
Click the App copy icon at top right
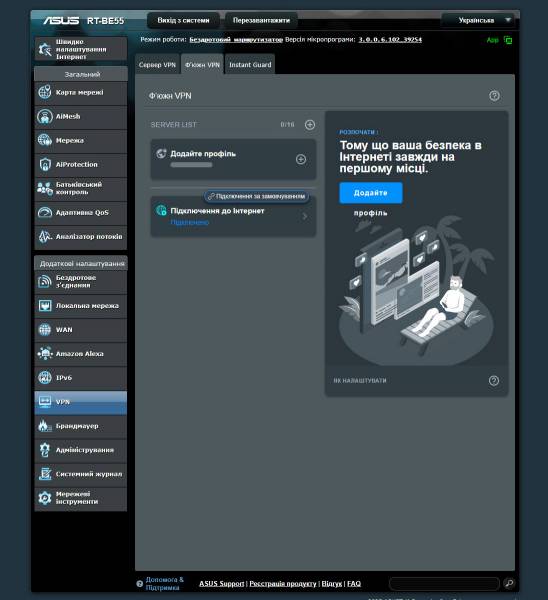(508, 40)
